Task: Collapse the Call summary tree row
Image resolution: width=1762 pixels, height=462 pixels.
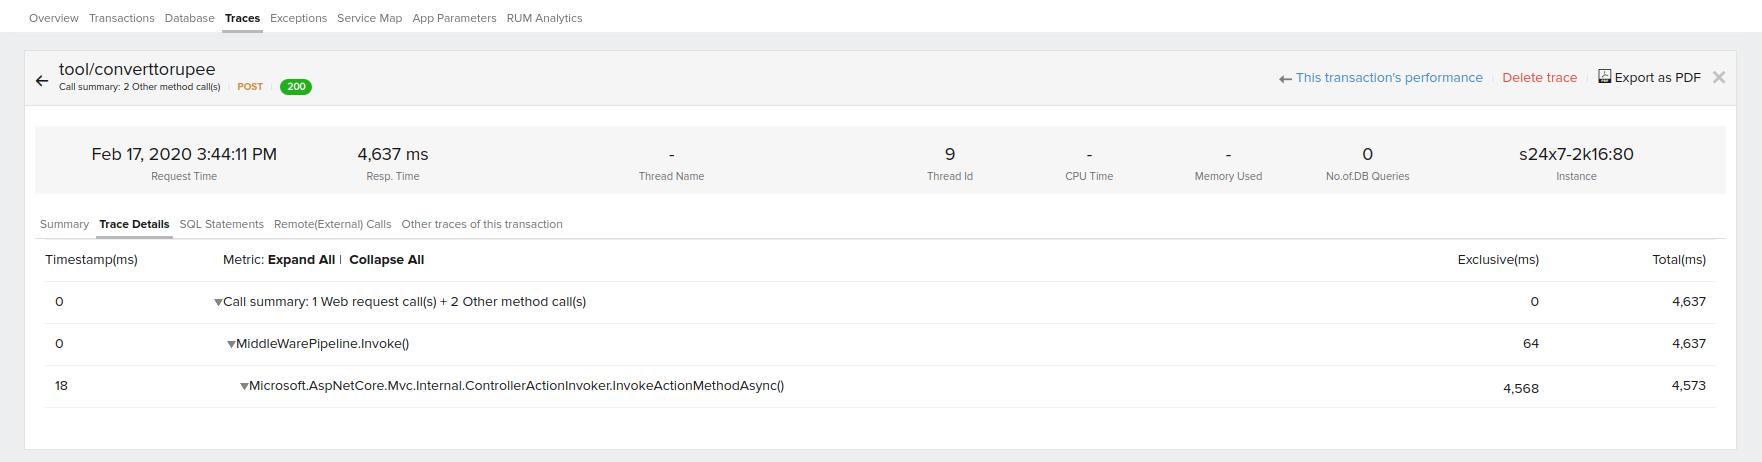Action: pos(218,302)
